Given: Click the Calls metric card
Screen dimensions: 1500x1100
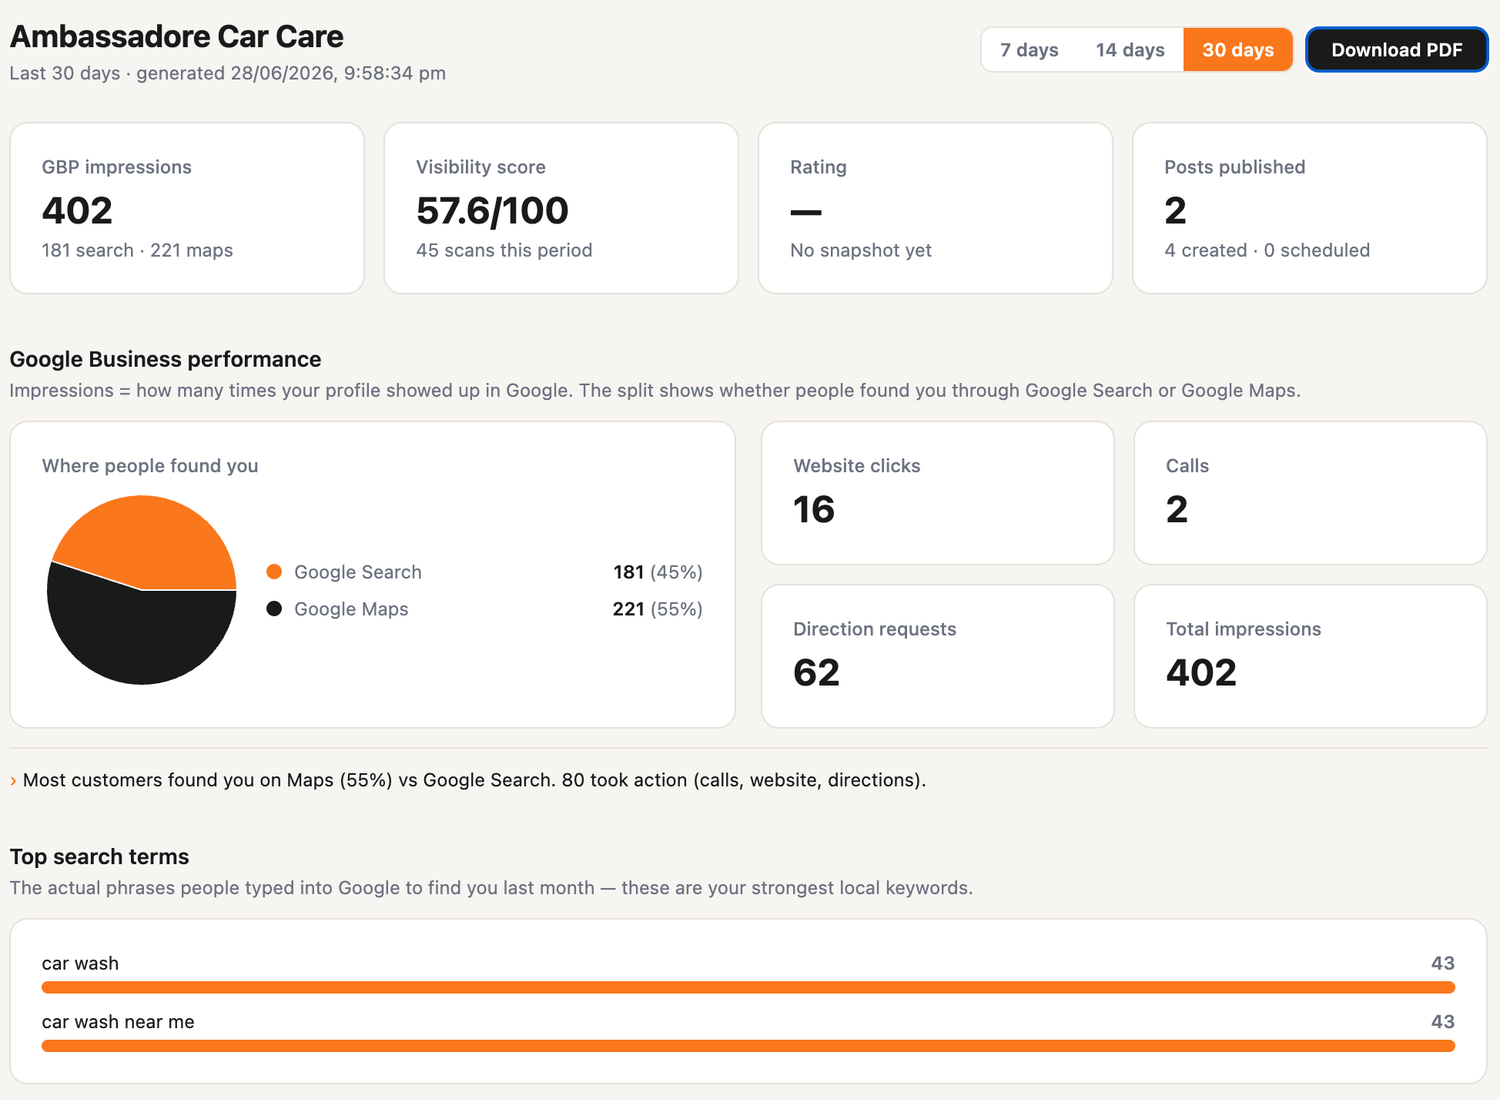Looking at the screenshot, I should pos(1310,493).
